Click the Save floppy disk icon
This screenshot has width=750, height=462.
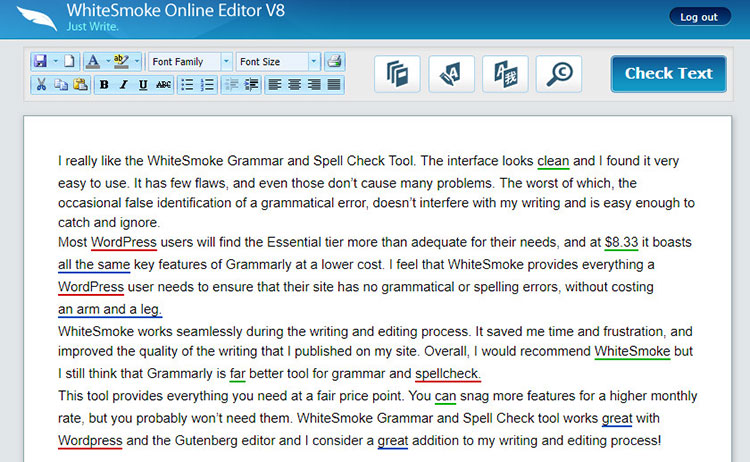point(41,61)
